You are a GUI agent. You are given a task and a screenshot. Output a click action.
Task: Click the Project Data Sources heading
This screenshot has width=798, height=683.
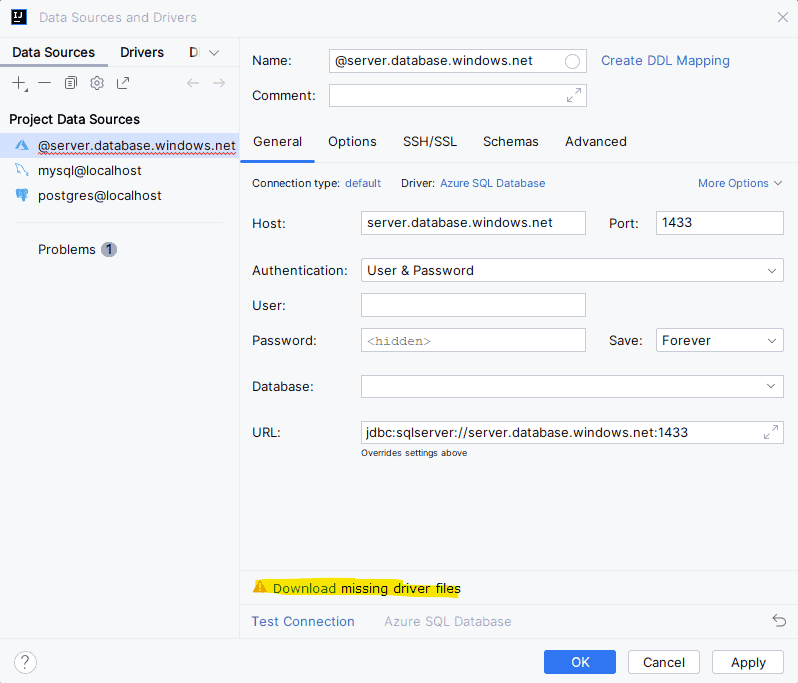click(74, 119)
